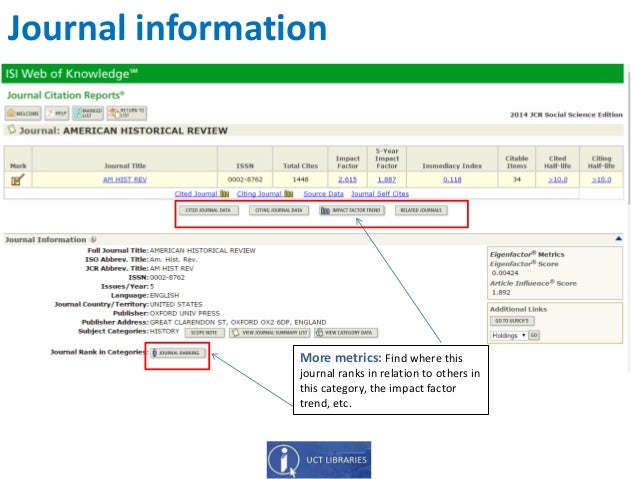Click the ISI Web of Knowledge banner title
This screenshot has width=638, height=479.
coord(71,74)
